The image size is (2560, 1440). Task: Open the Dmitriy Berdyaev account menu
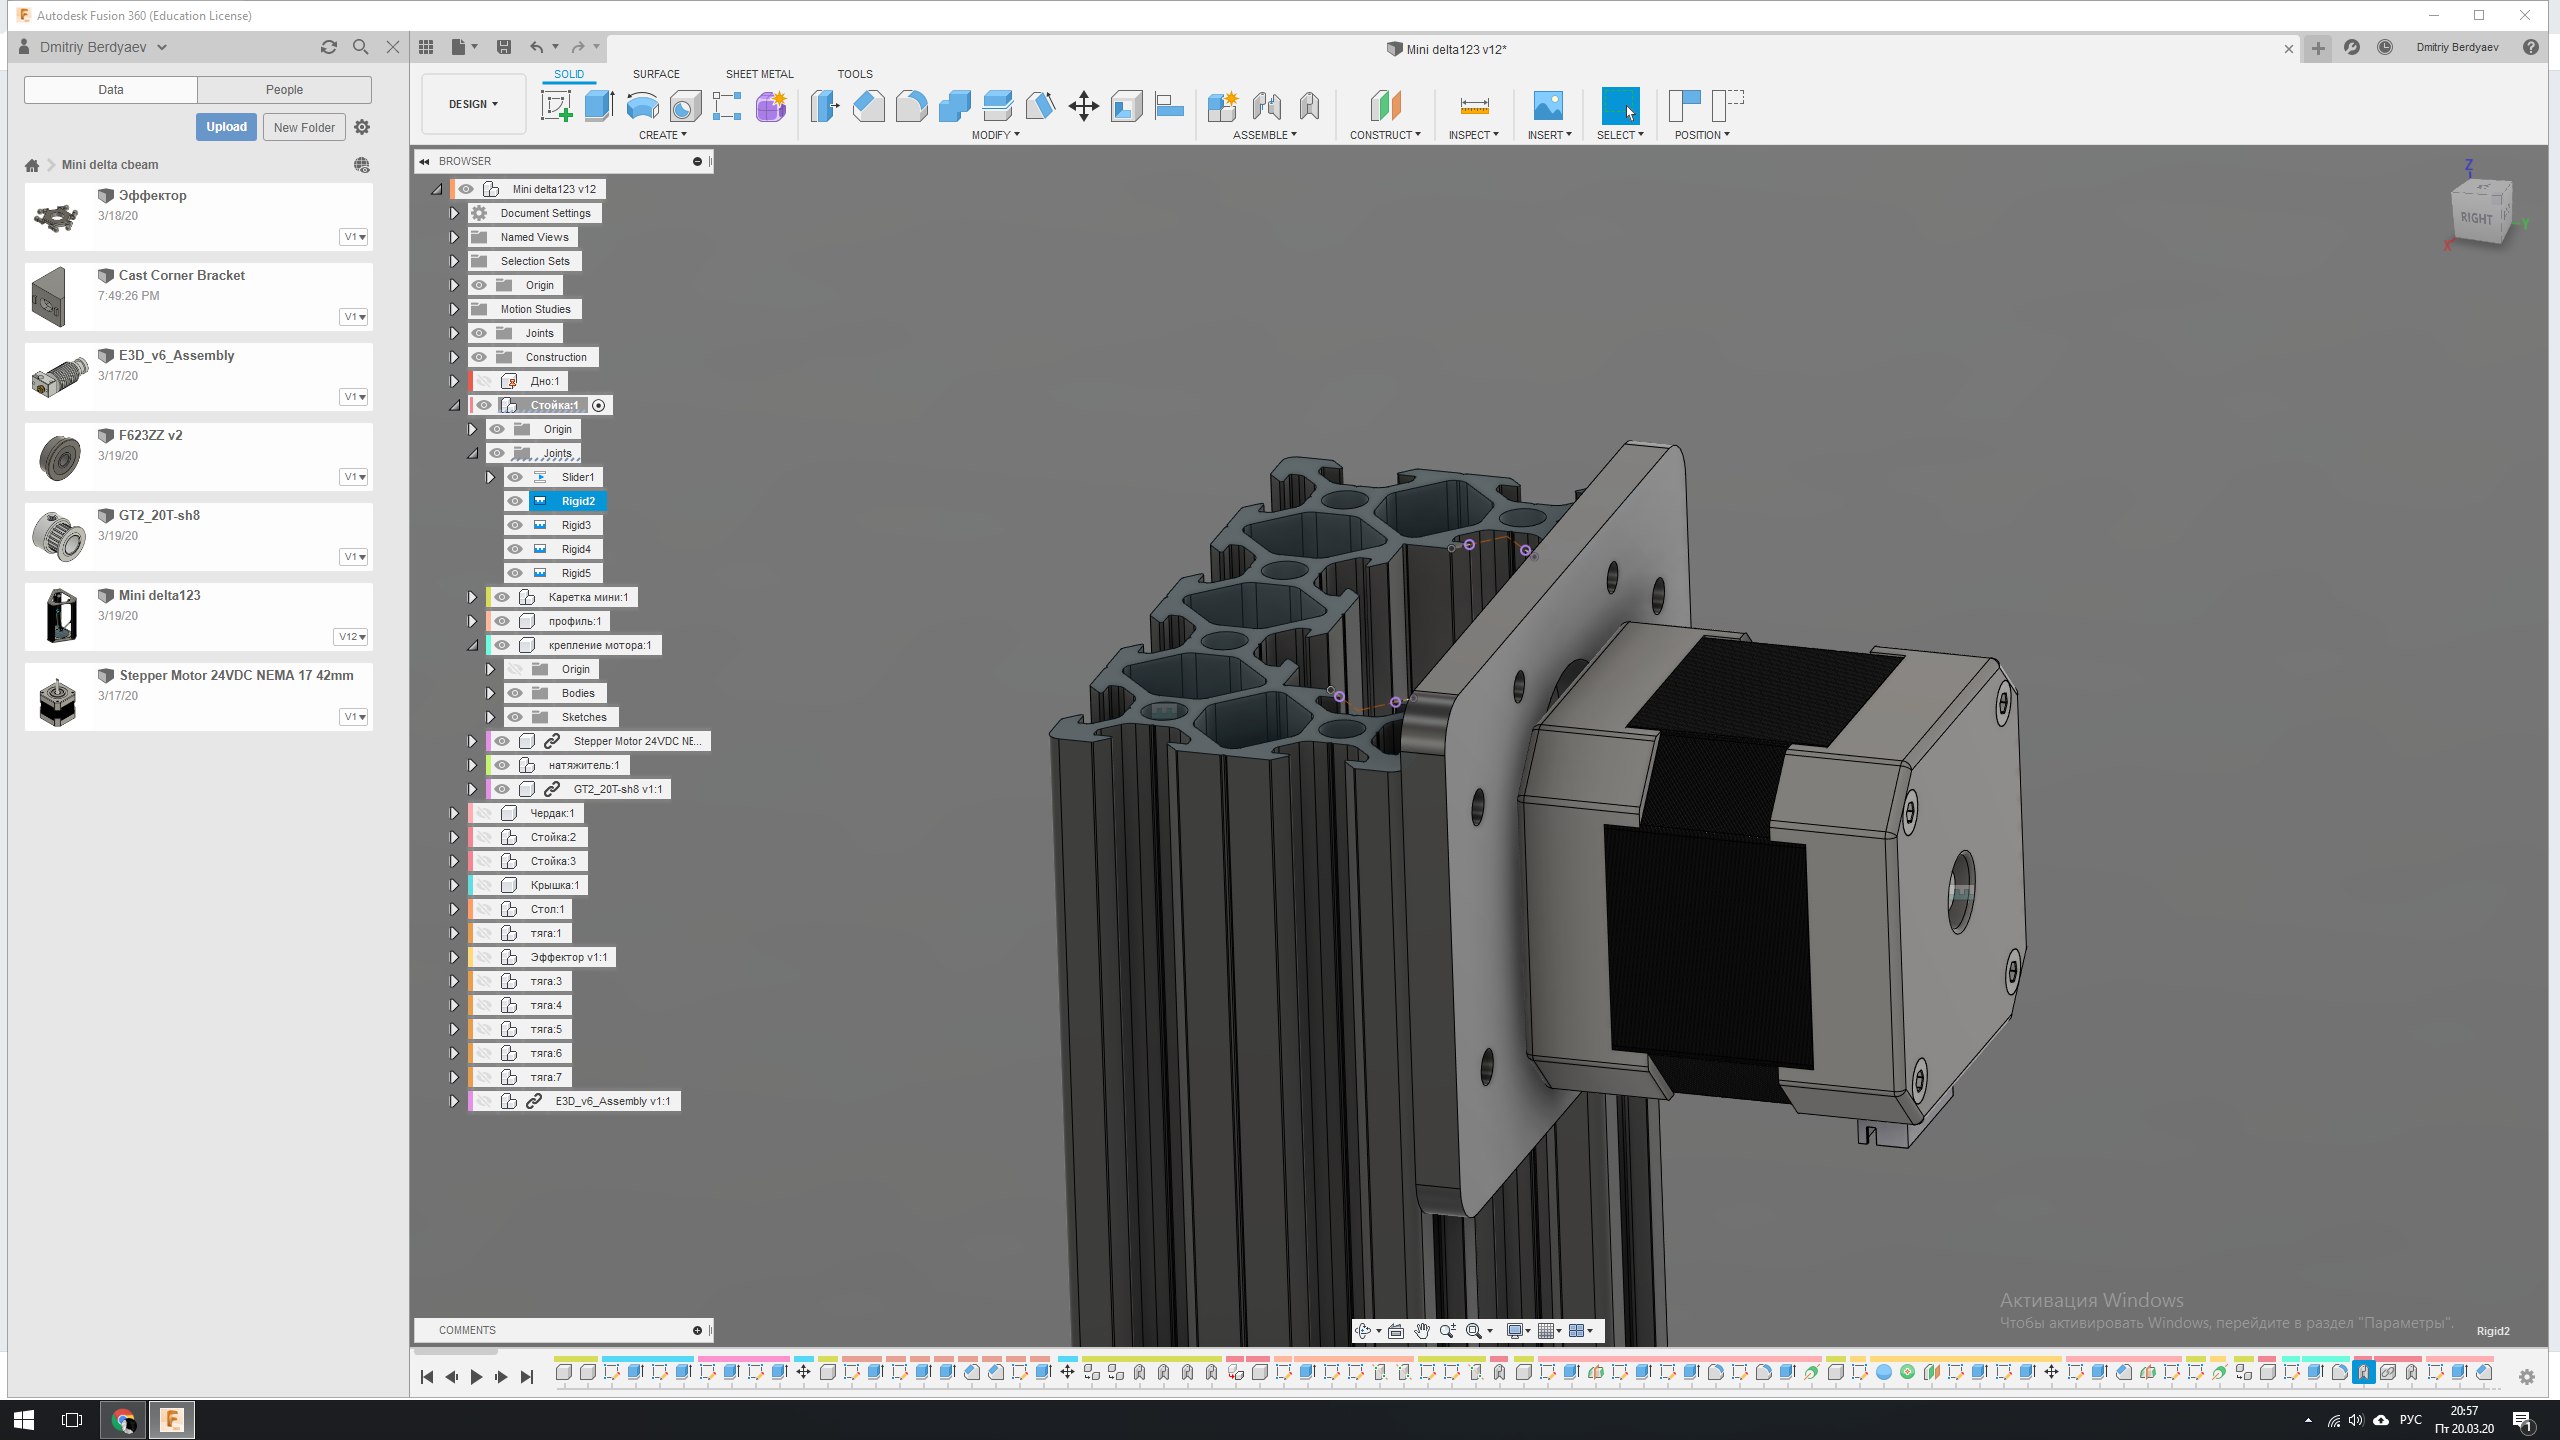(x=104, y=47)
